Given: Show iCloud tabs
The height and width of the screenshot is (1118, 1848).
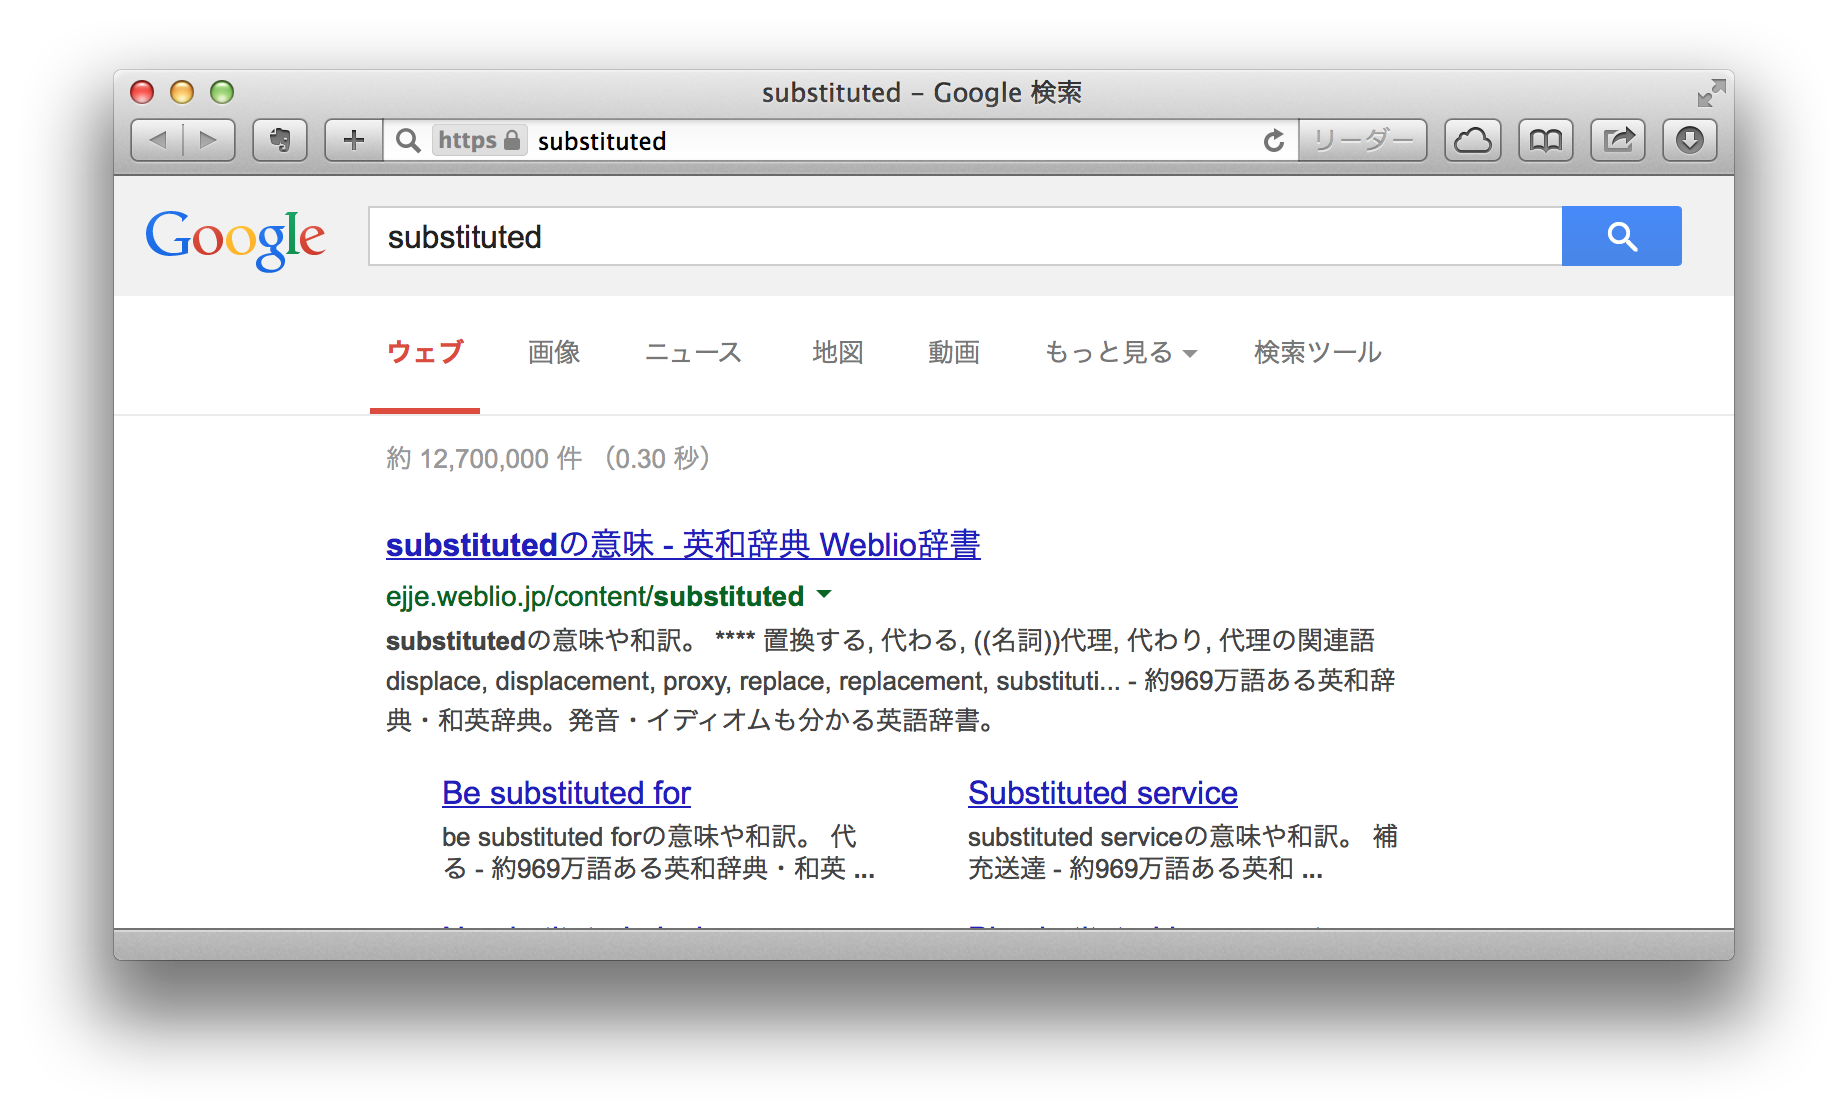Looking at the screenshot, I should tap(1473, 140).
